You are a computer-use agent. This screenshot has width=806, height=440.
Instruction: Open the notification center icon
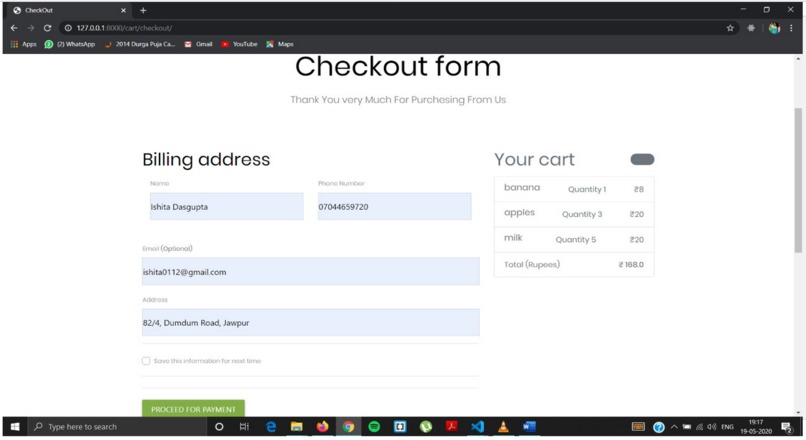(786, 427)
